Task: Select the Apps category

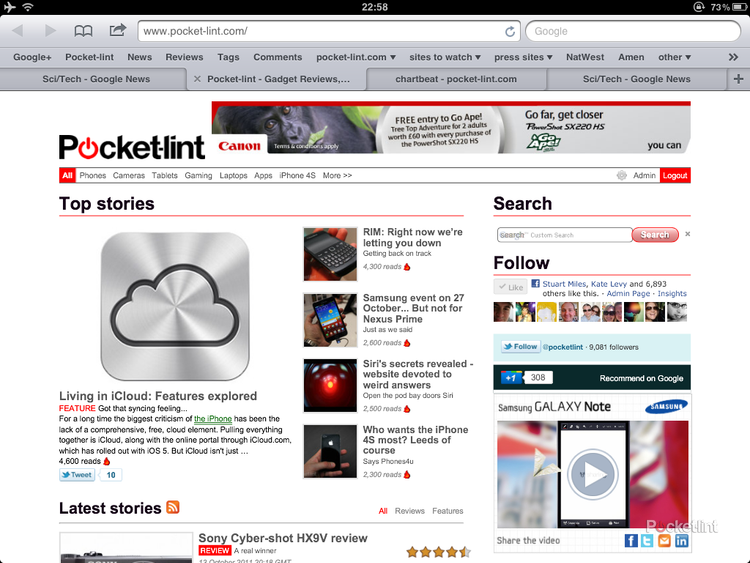Action: (x=263, y=176)
